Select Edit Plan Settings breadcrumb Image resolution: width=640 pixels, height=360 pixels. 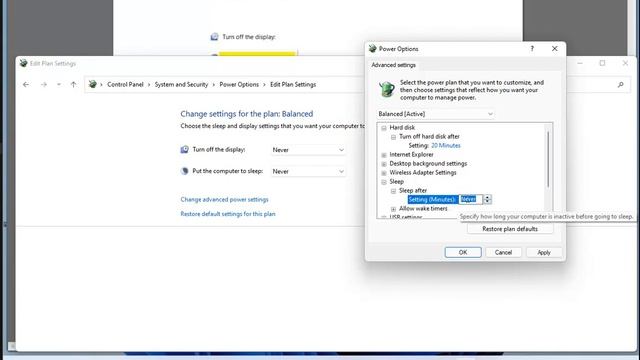[293, 84]
